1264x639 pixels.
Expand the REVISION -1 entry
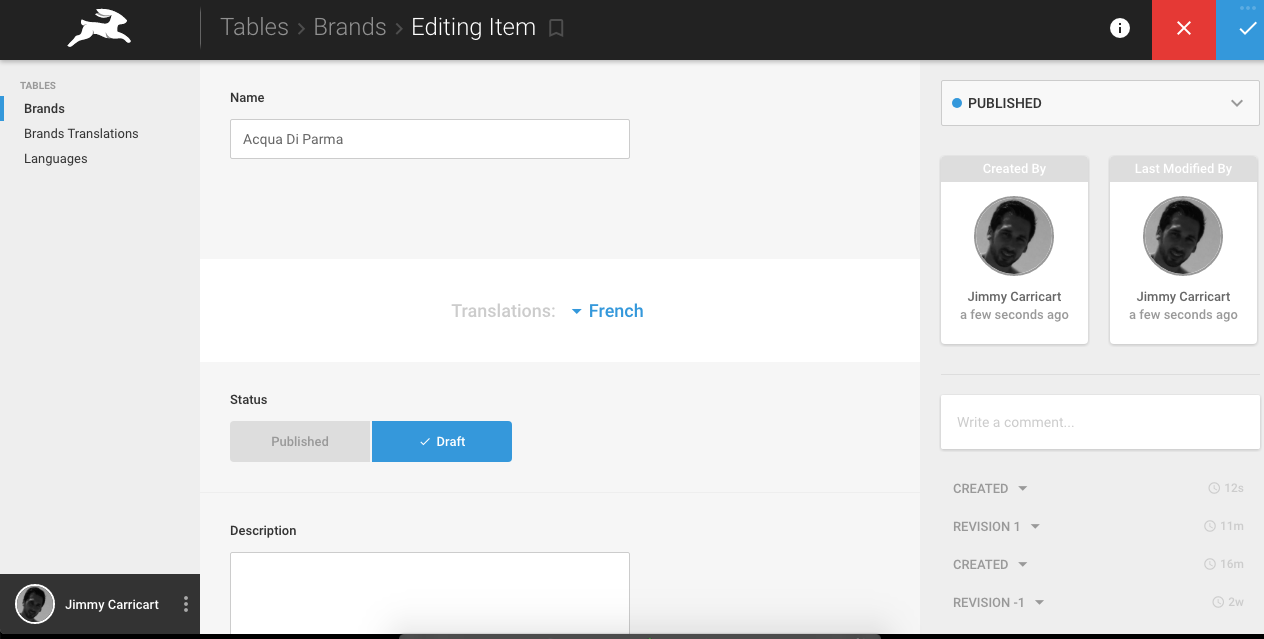click(x=999, y=602)
